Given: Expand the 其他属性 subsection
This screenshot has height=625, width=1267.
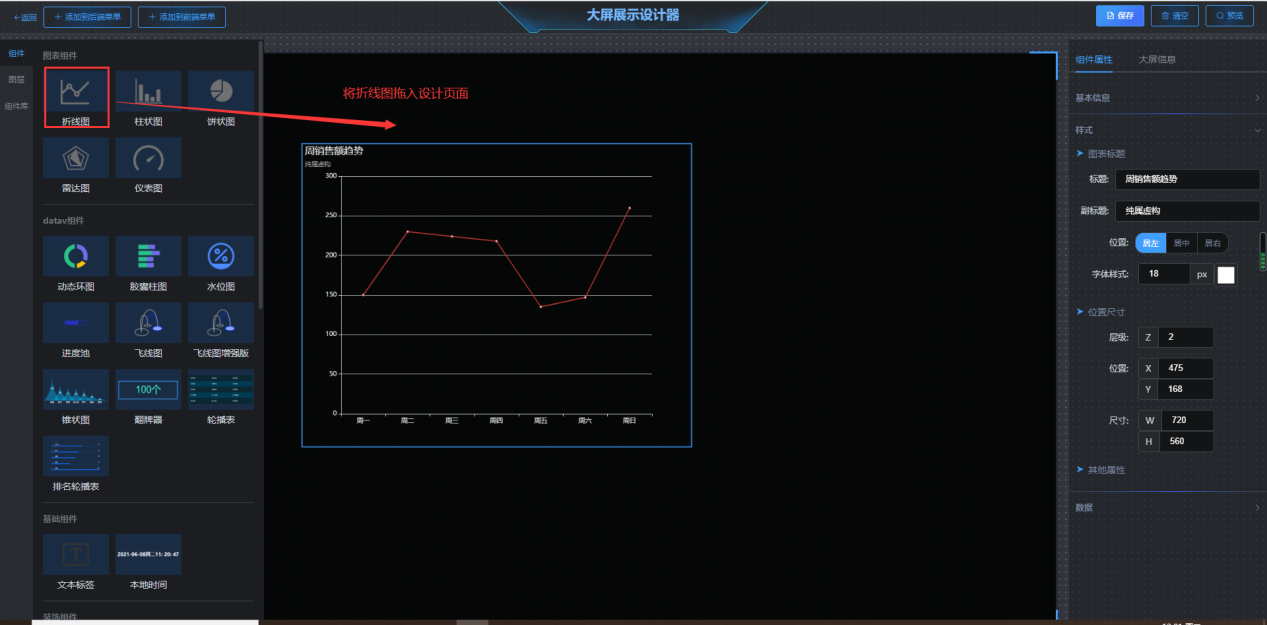Looking at the screenshot, I should click(1100, 470).
